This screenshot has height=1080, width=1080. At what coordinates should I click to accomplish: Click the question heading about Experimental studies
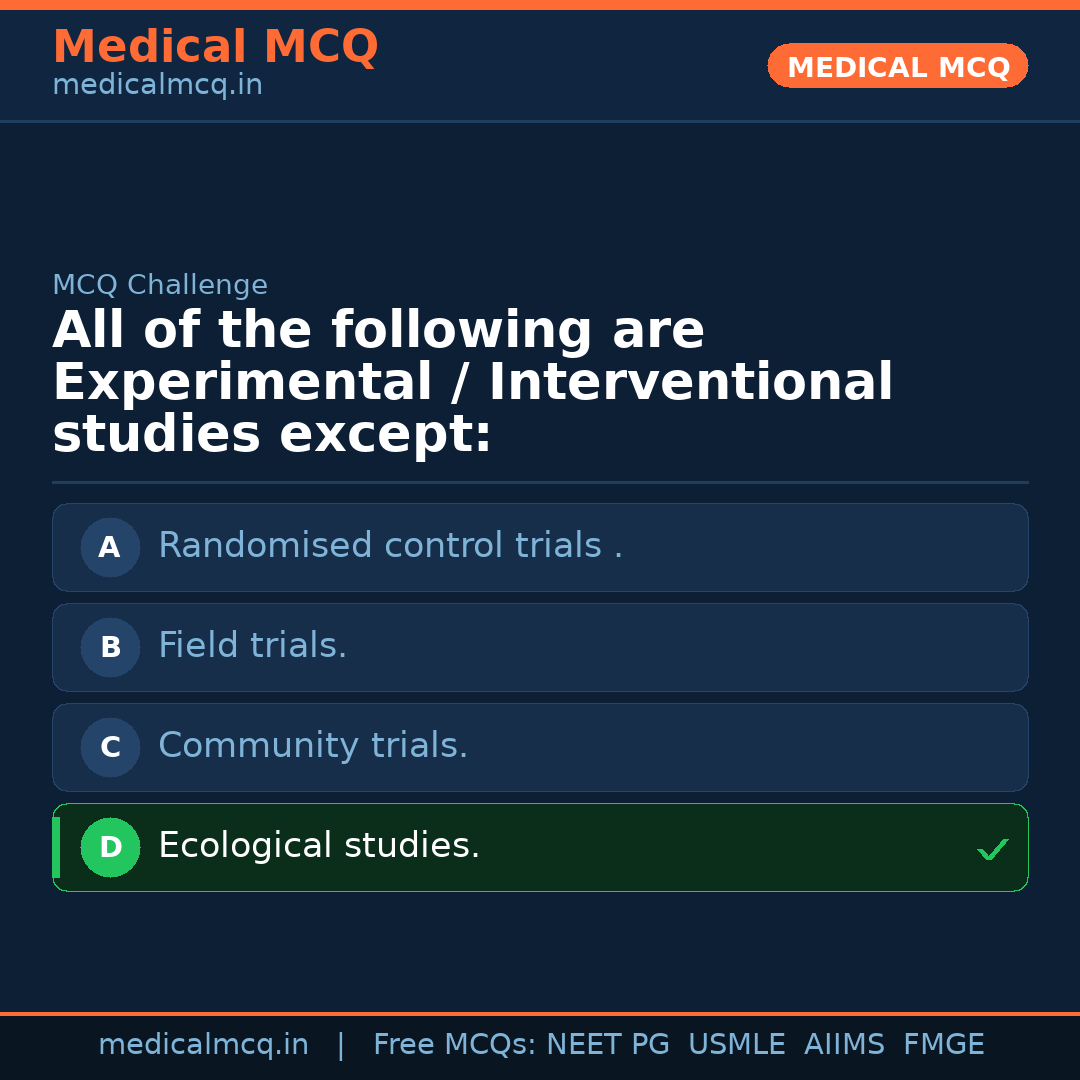472,383
